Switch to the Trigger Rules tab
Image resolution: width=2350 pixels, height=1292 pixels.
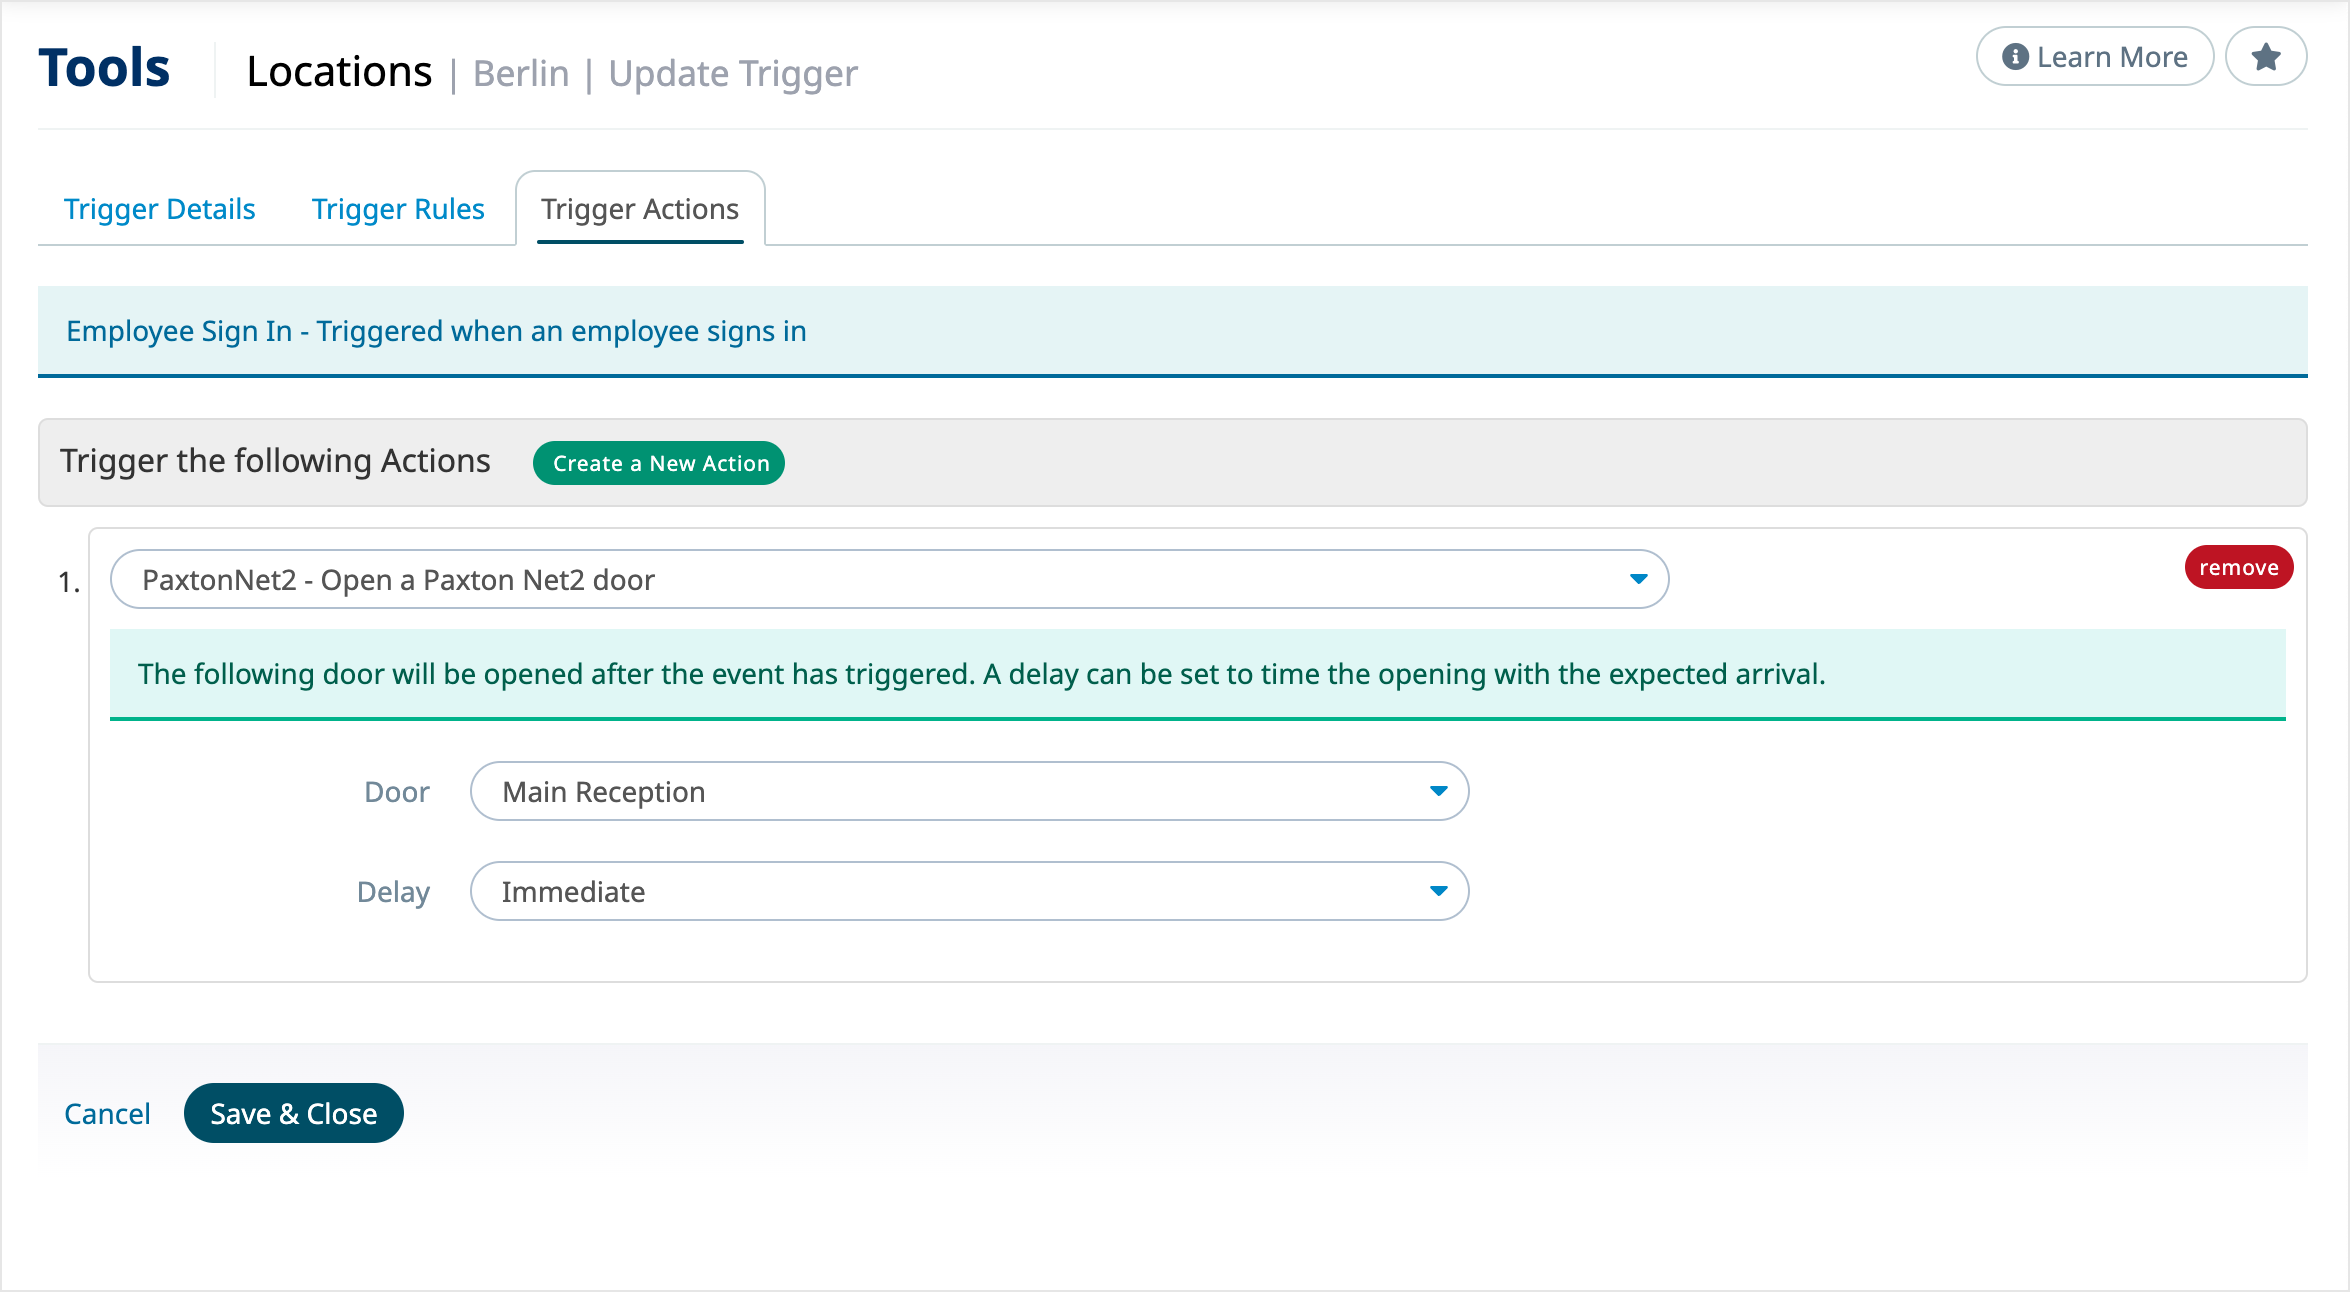click(398, 209)
